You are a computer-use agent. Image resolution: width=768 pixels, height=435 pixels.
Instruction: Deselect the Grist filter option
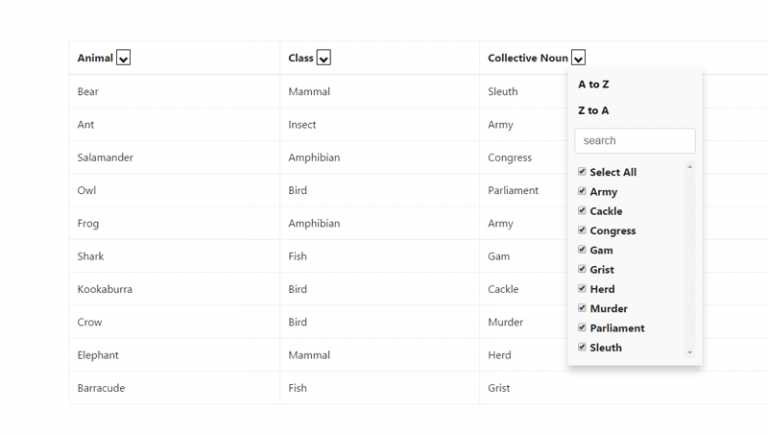click(x=581, y=269)
